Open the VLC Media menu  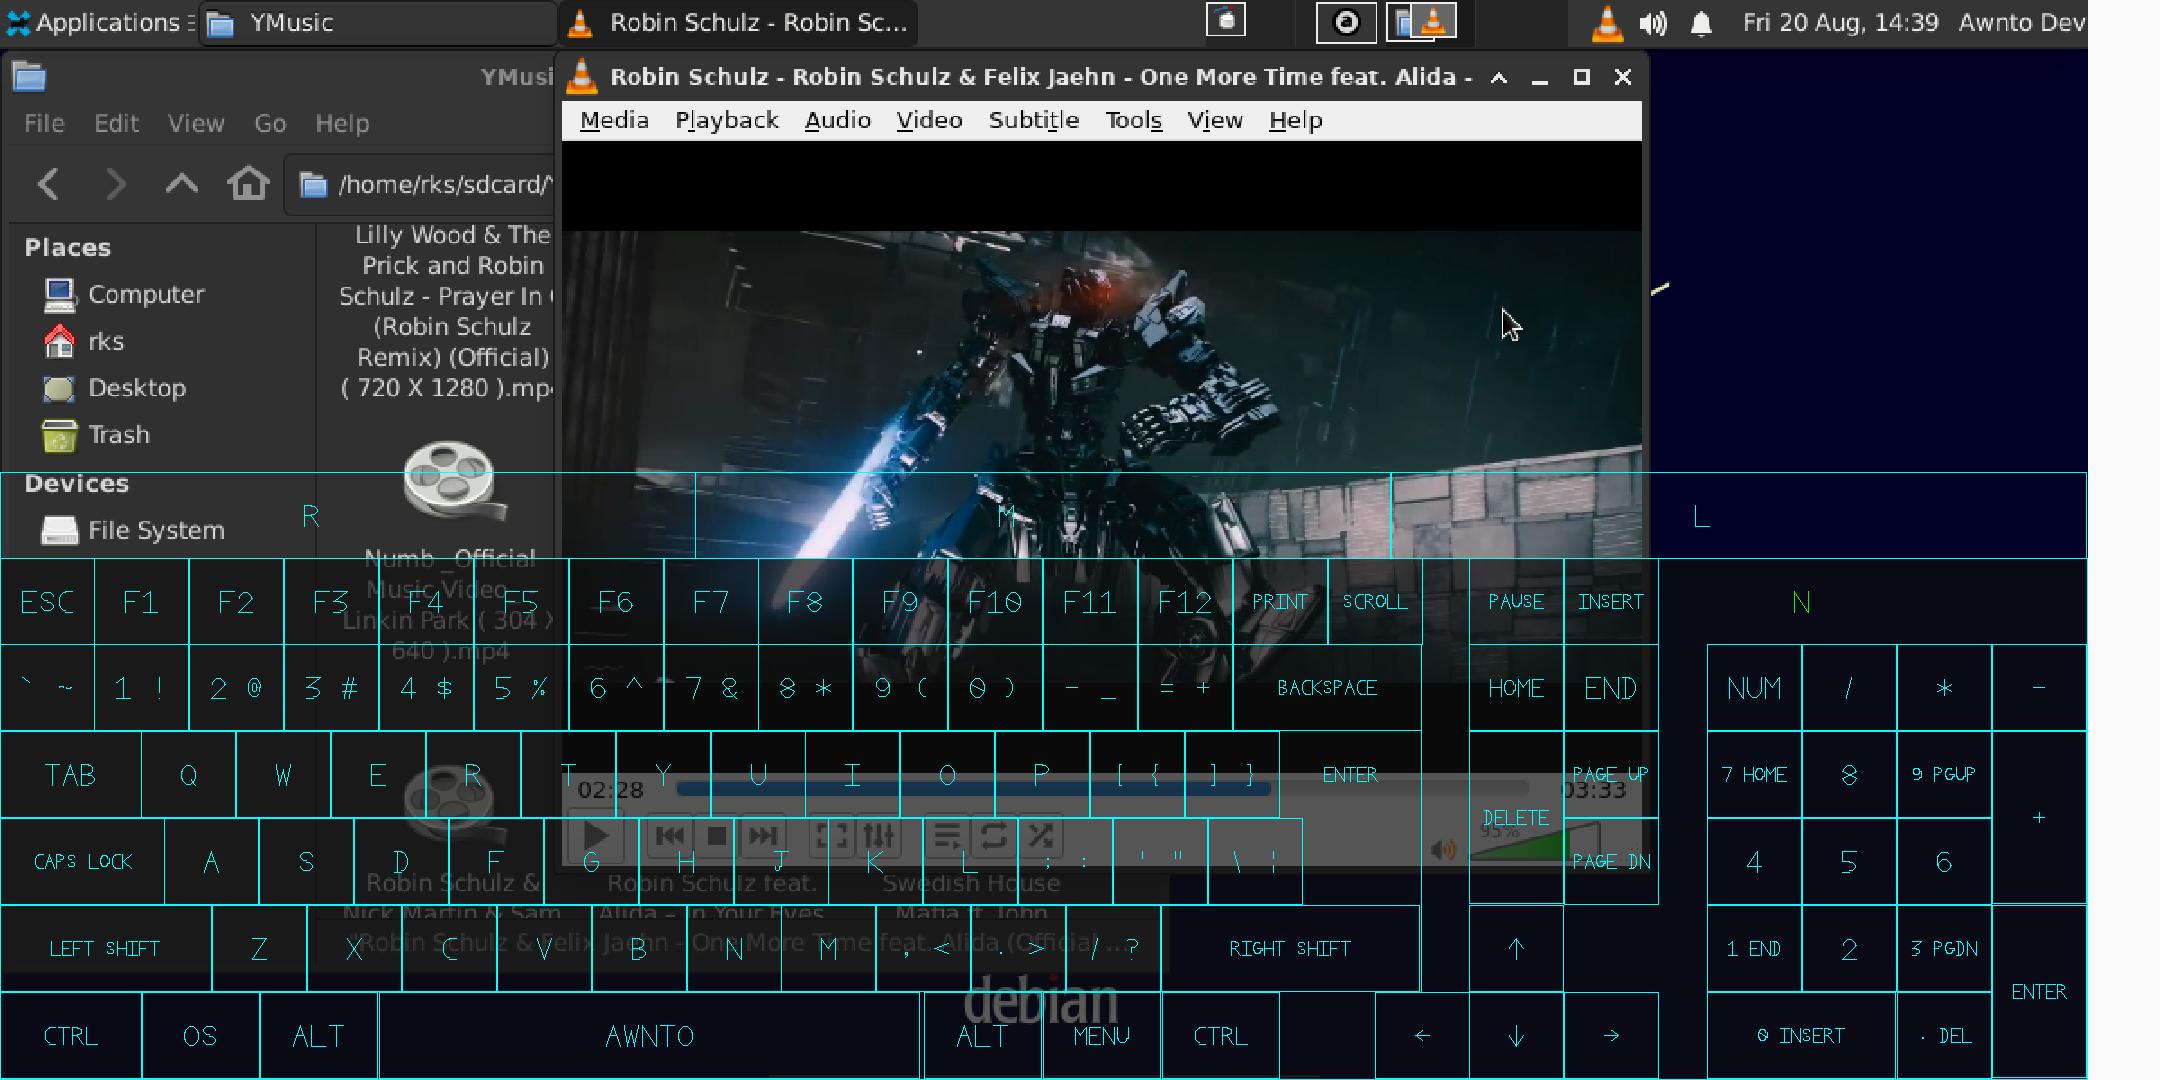point(614,120)
